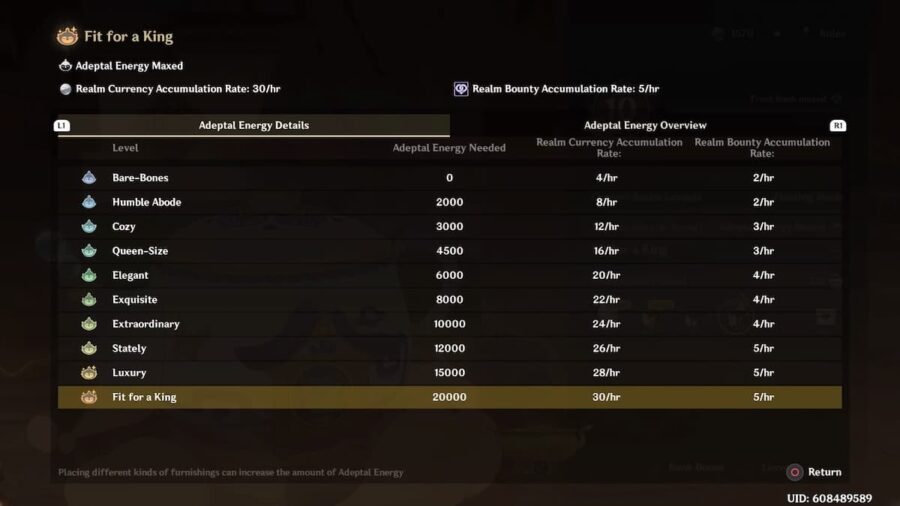Select the Stately level row

[x=449, y=348]
